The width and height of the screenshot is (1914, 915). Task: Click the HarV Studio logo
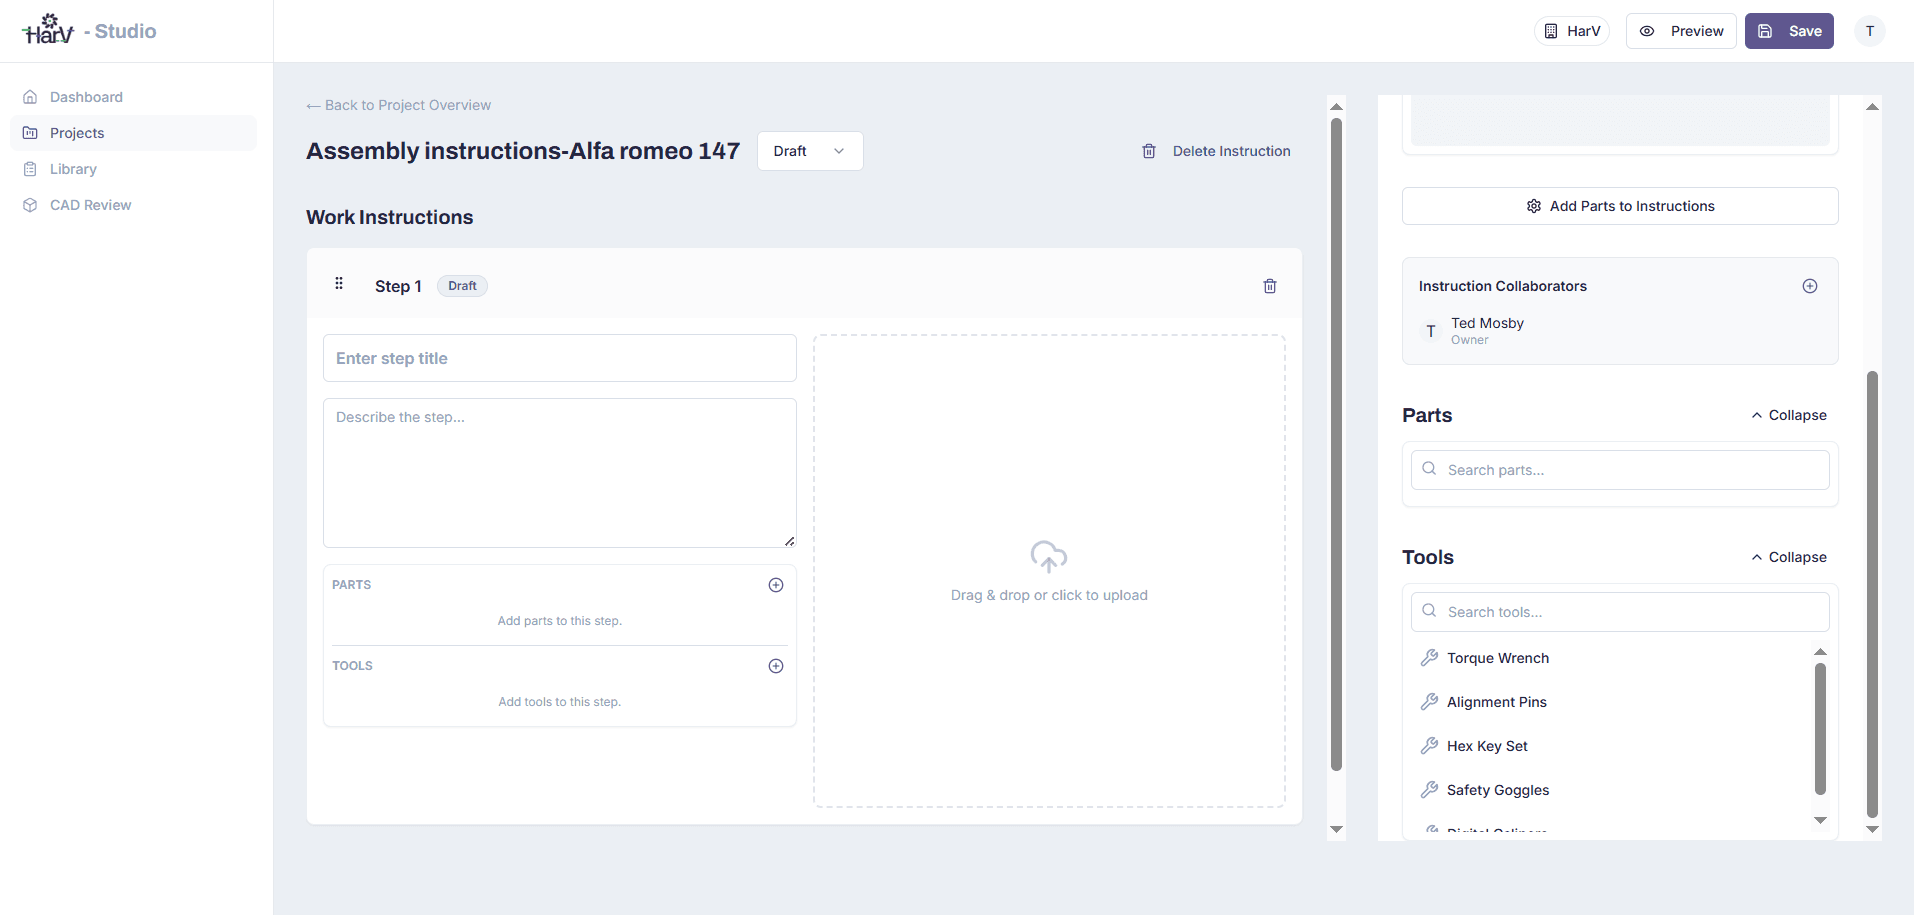[x=89, y=30]
